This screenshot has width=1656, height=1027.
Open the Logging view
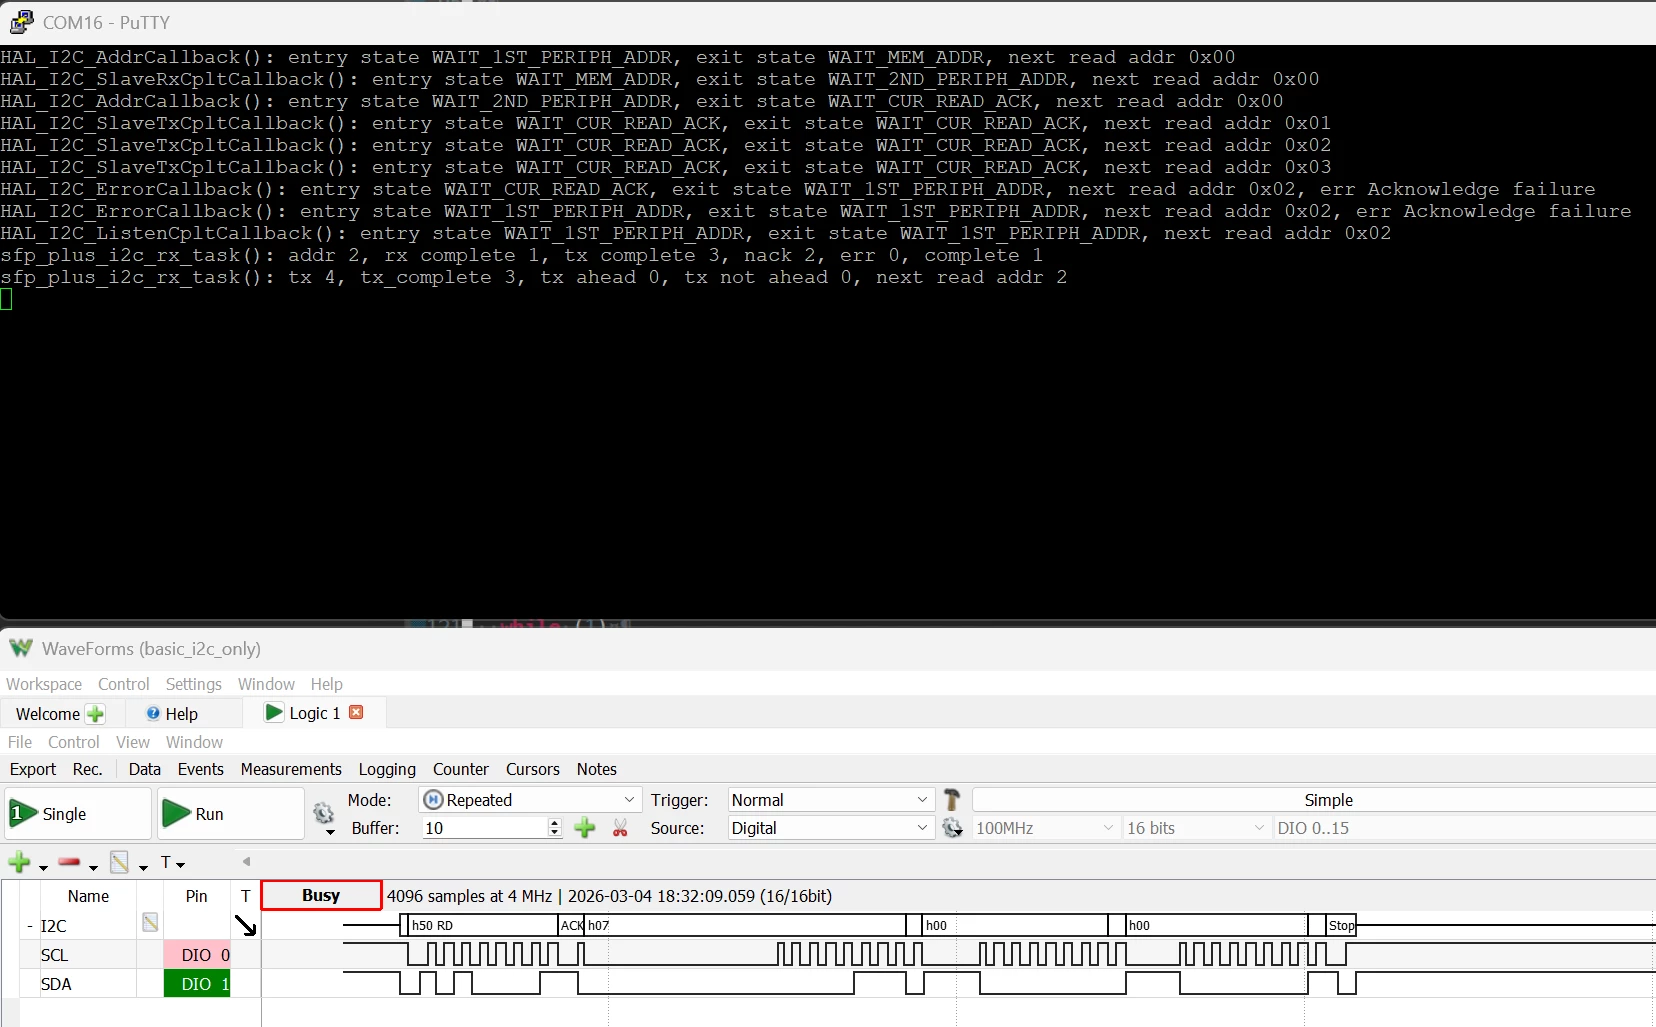pos(387,769)
